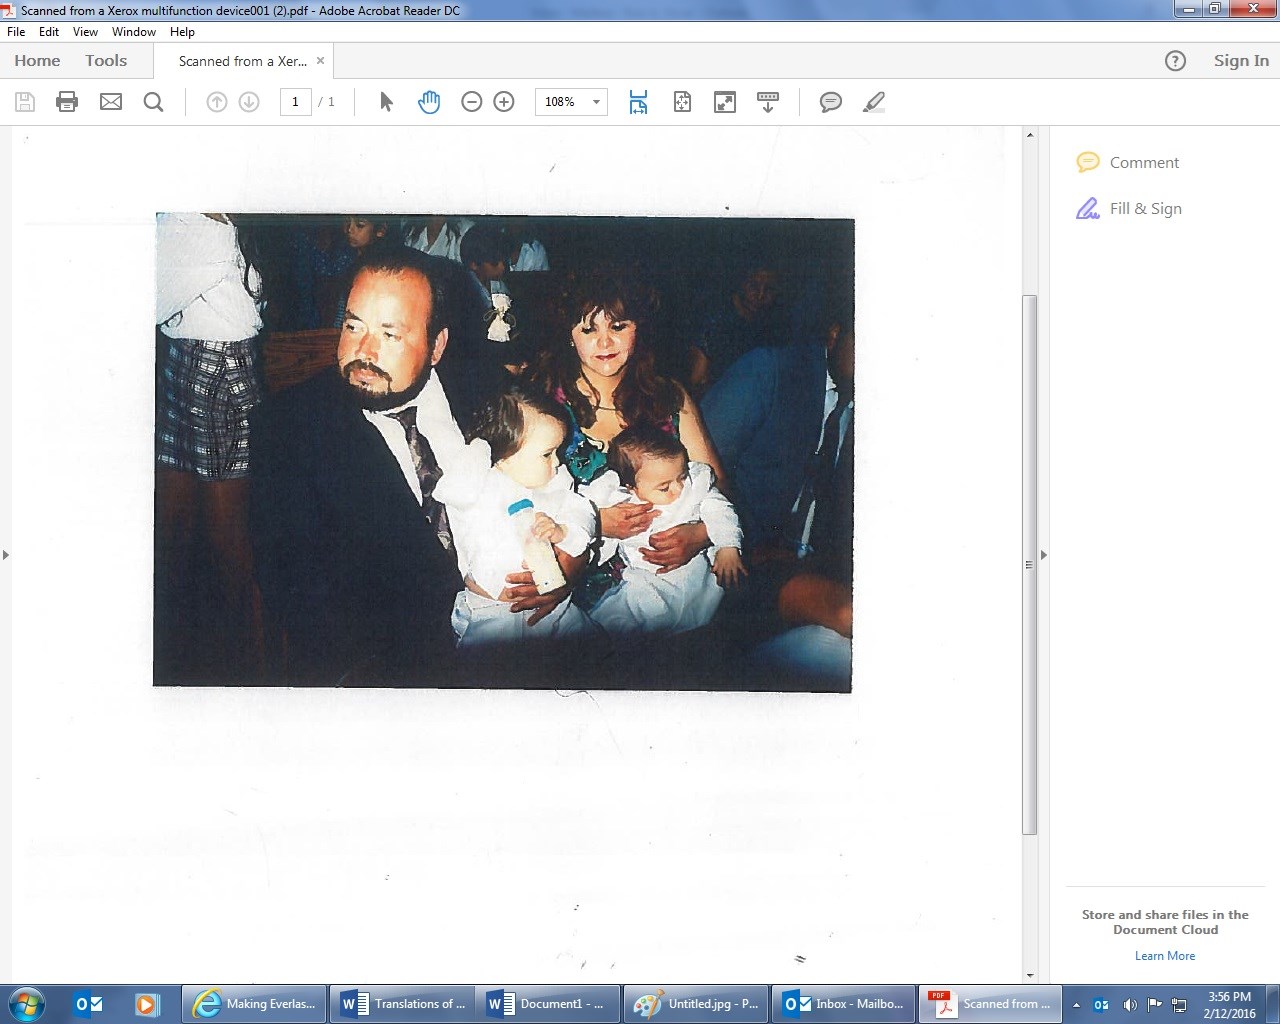Open the Edit menu
The height and width of the screenshot is (1024, 1280).
point(48,32)
